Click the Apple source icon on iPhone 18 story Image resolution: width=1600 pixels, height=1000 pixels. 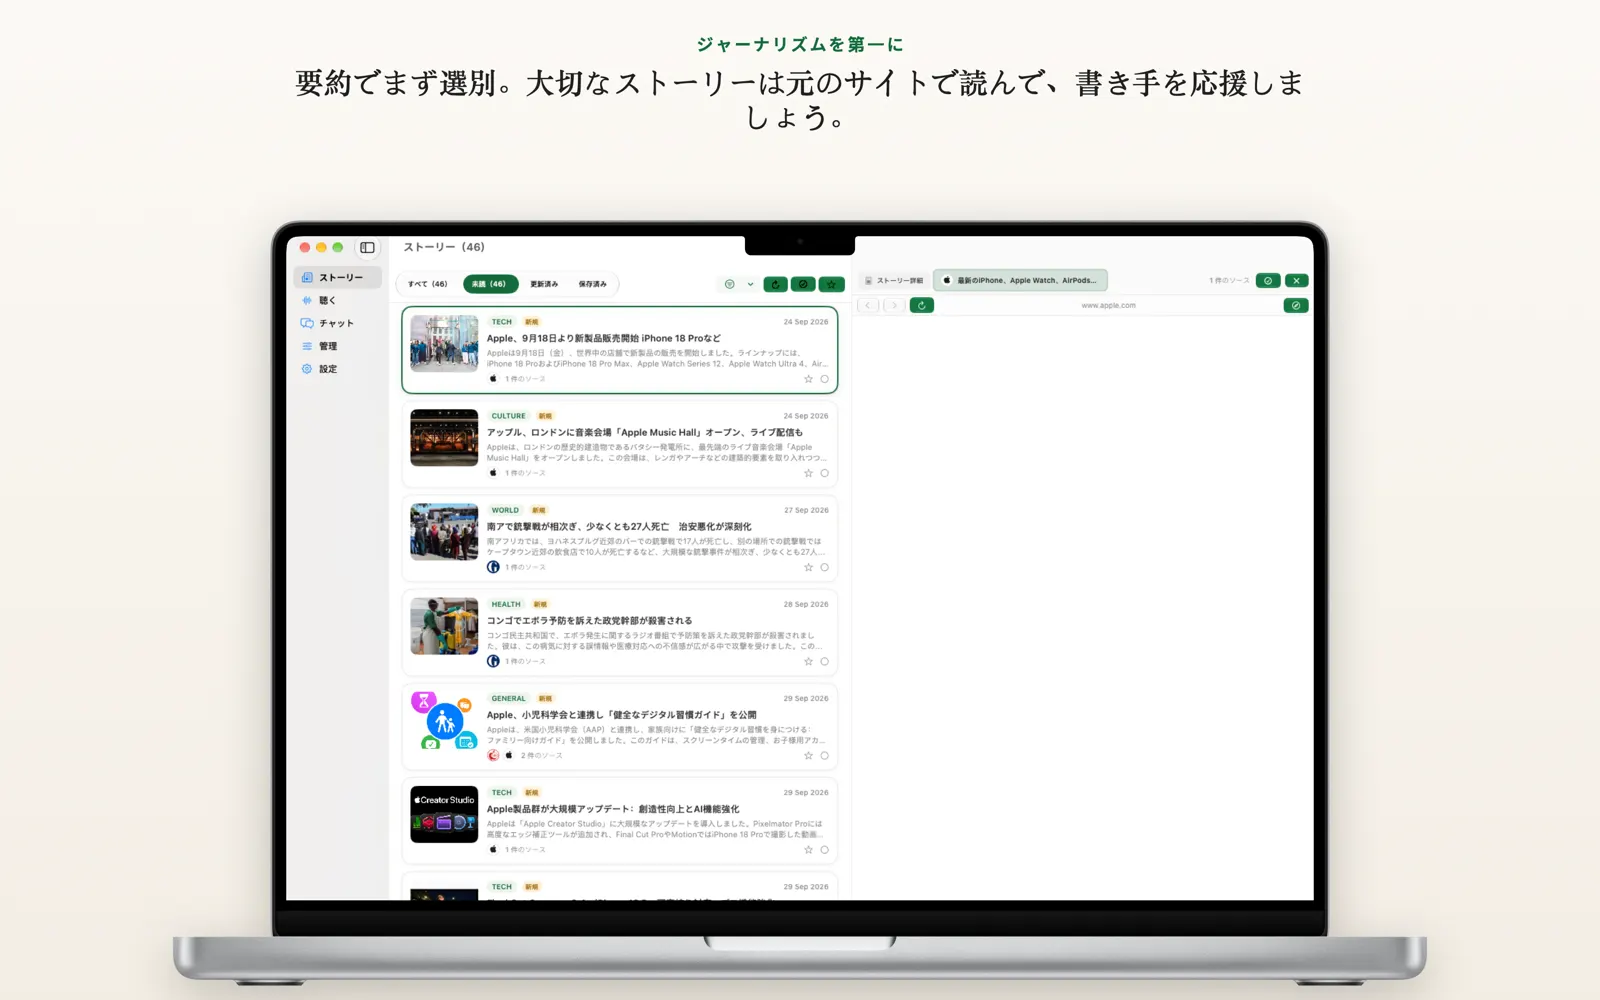(x=493, y=379)
